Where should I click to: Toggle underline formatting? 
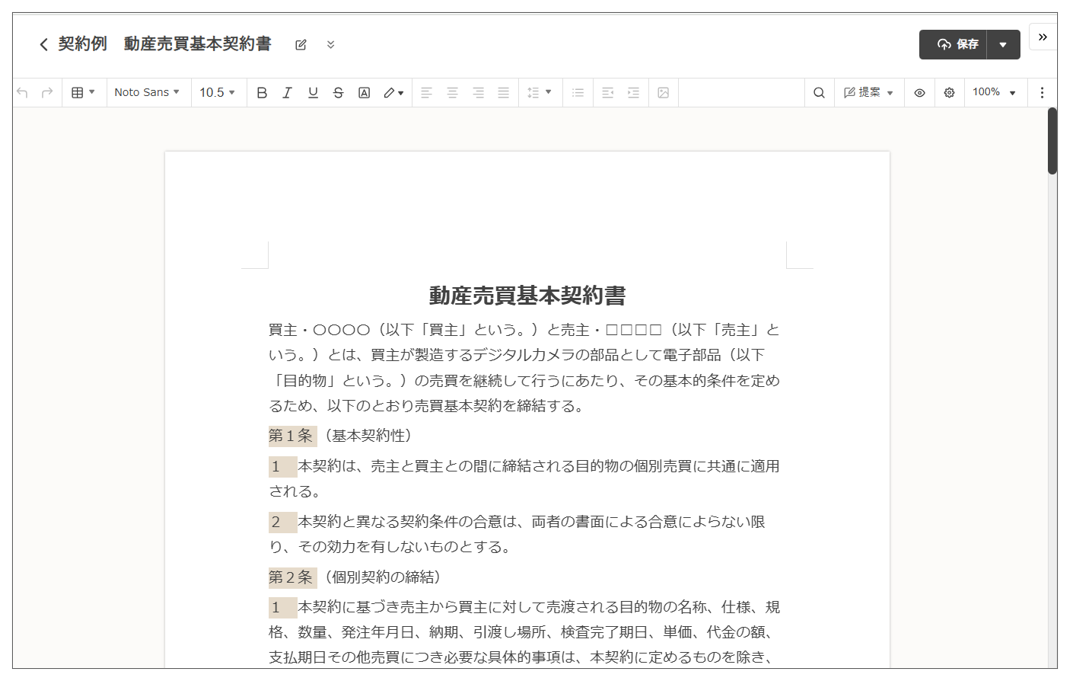coord(313,93)
